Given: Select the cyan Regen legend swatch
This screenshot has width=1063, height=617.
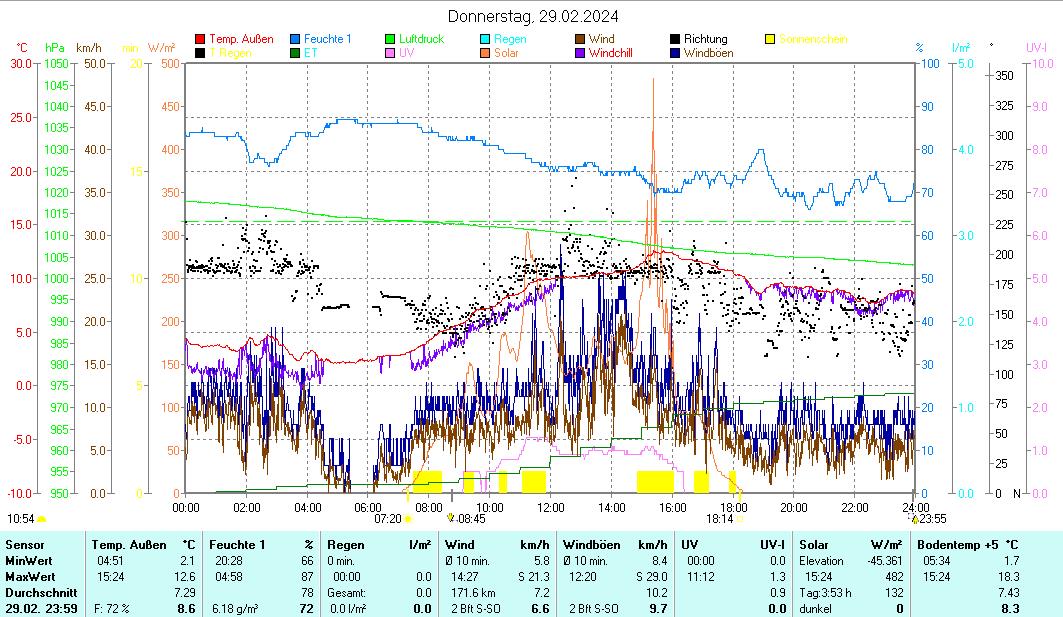Looking at the screenshot, I should pos(485,39).
